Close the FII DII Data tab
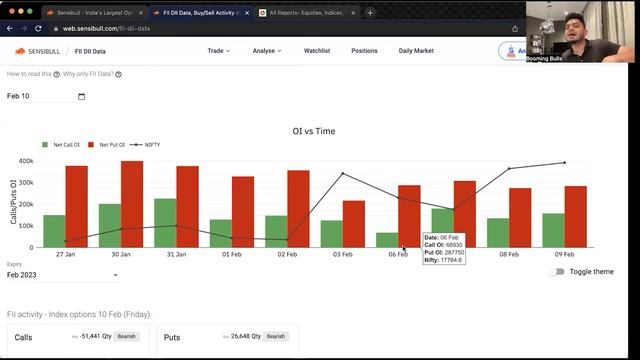Viewport: 640px width, 360px height. coord(247,13)
